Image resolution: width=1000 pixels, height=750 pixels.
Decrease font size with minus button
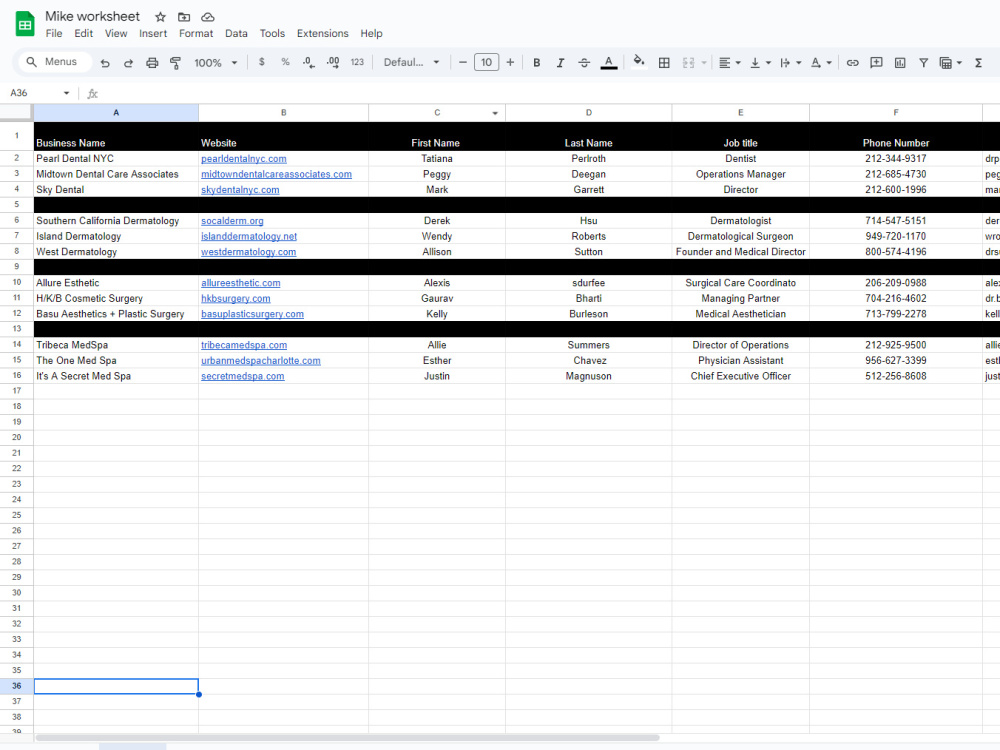463,62
